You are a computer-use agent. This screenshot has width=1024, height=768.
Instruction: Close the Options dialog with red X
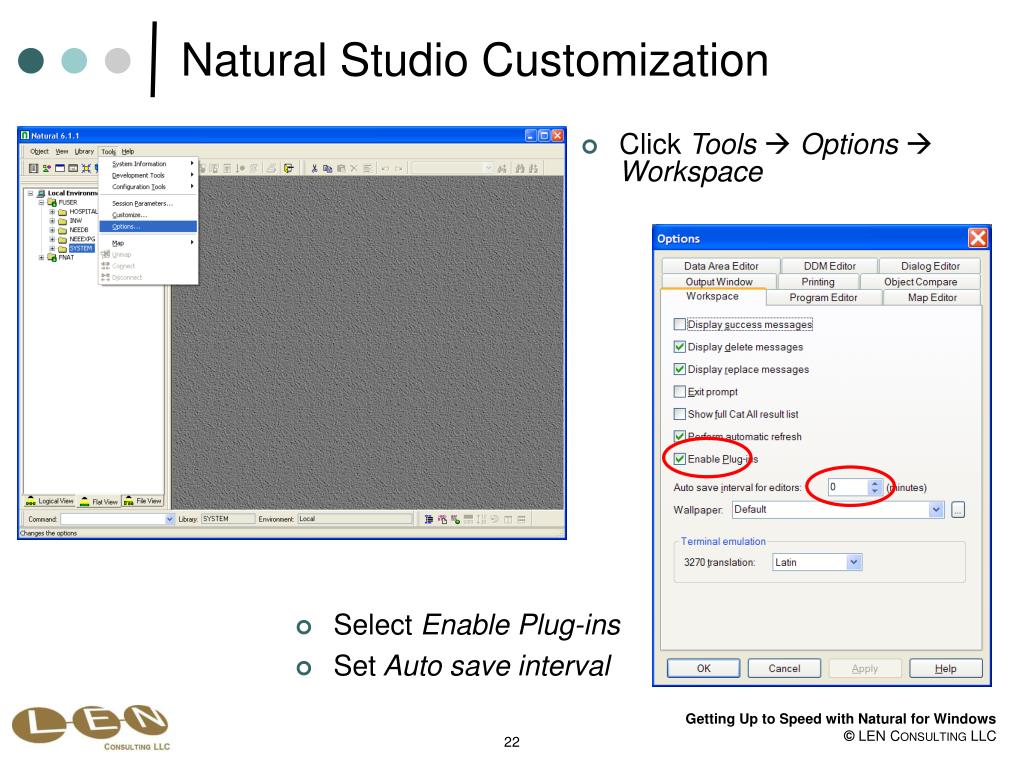978,238
